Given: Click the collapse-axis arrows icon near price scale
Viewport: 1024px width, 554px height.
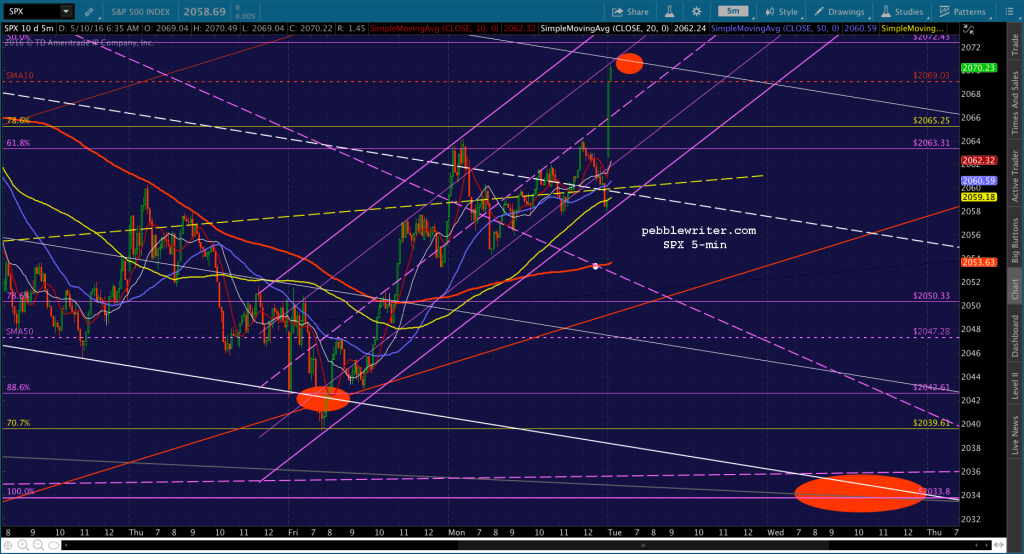Looking at the screenshot, I should tap(968, 29).
